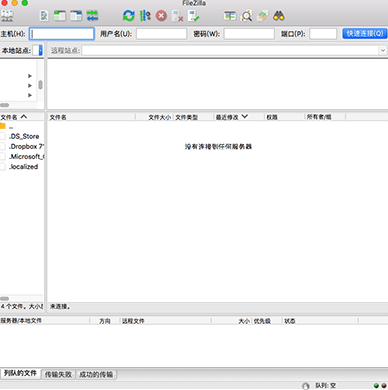Open the 远程站点 remote site dropdown
388x390 pixels.
(x=383, y=50)
